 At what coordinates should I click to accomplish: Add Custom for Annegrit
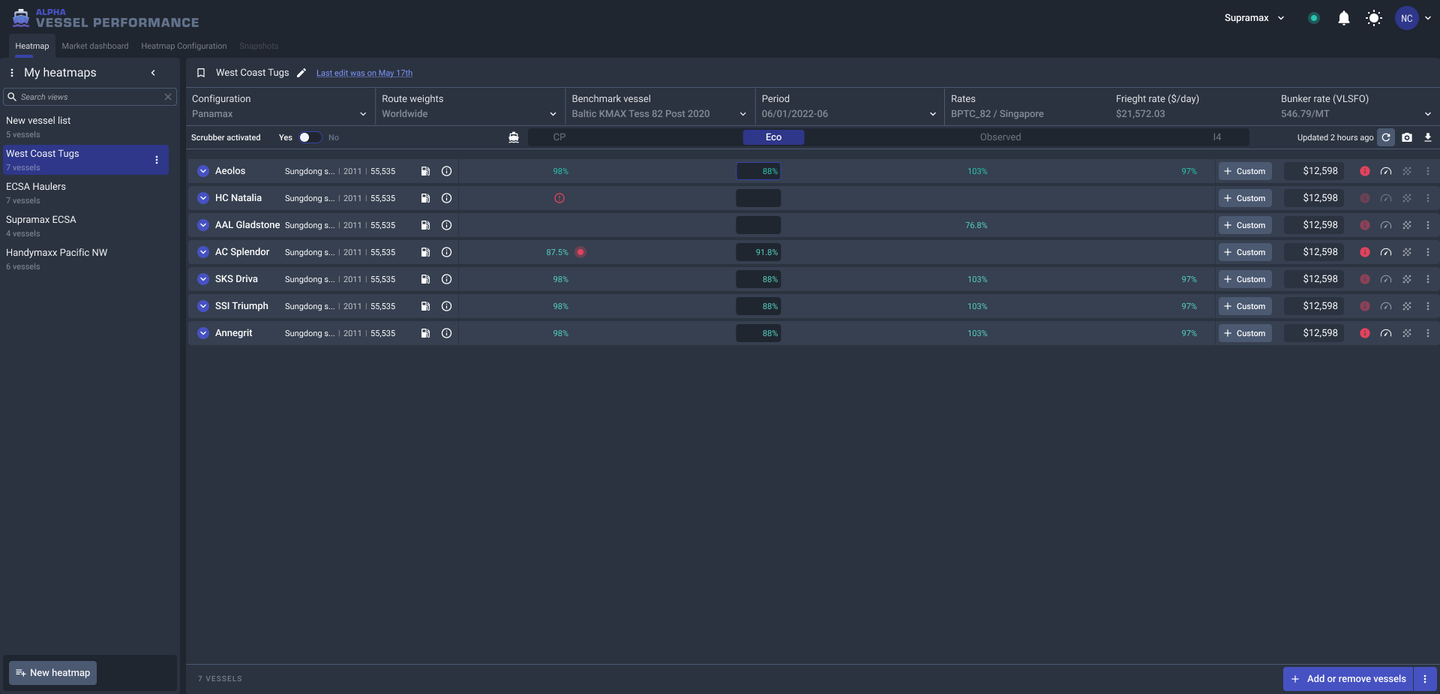click(x=1245, y=333)
